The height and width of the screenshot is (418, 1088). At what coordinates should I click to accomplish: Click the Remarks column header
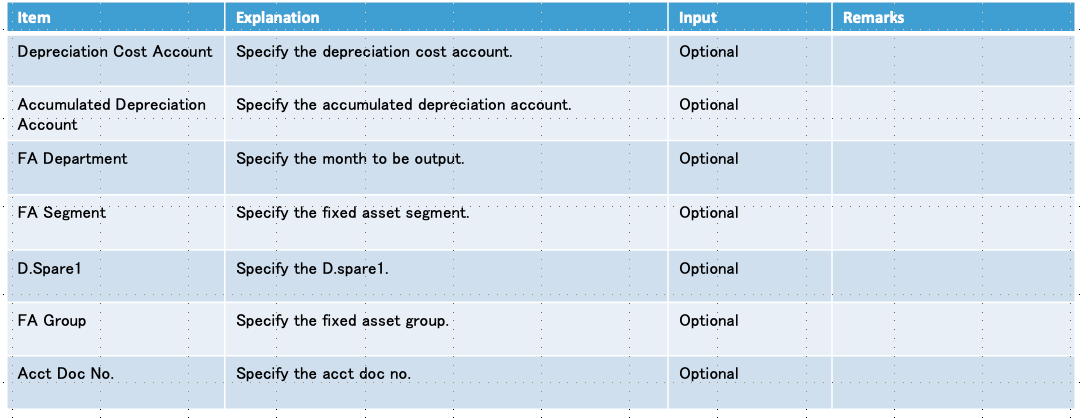[953, 17]
